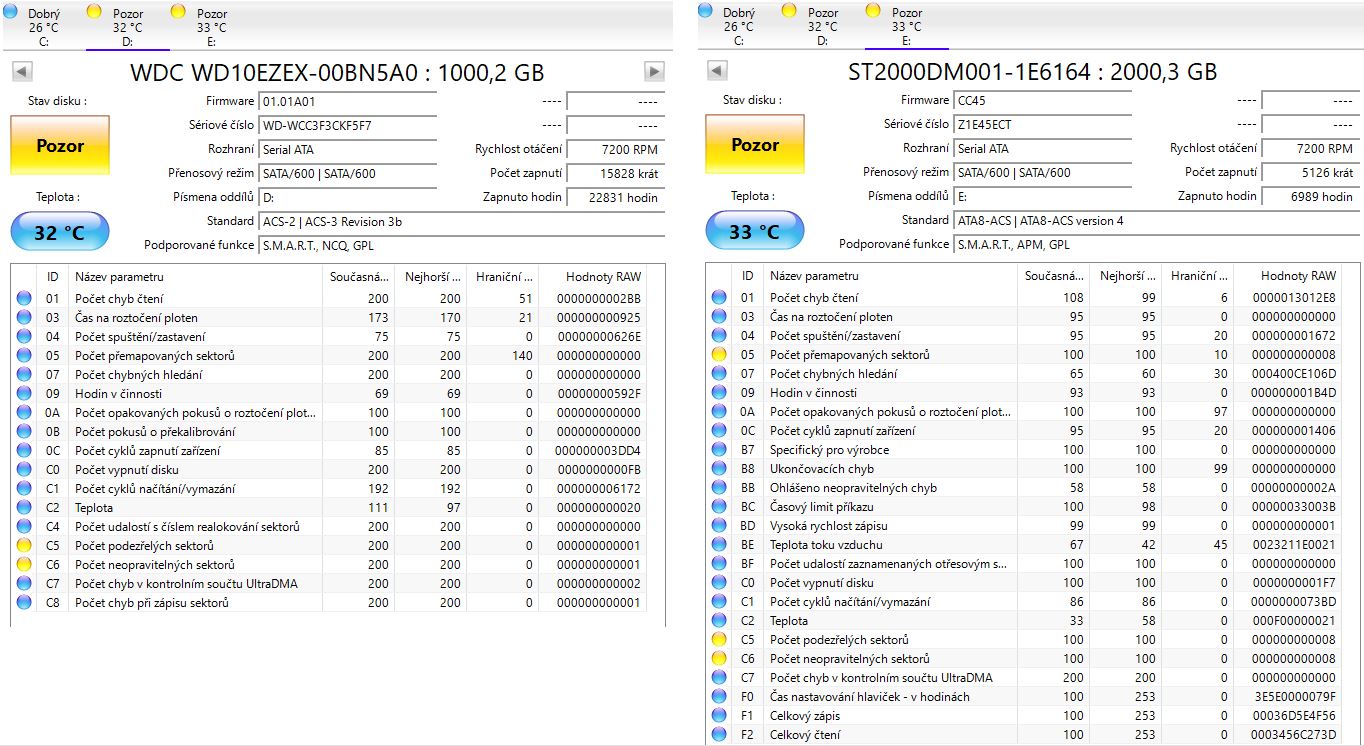Image resolution: width=1364 pixels, height=746 pixels.
Task: Click yellow status icon for ID 05 in ST2000DM001 list
Action: pyautogui.click(x=718, y=355)
